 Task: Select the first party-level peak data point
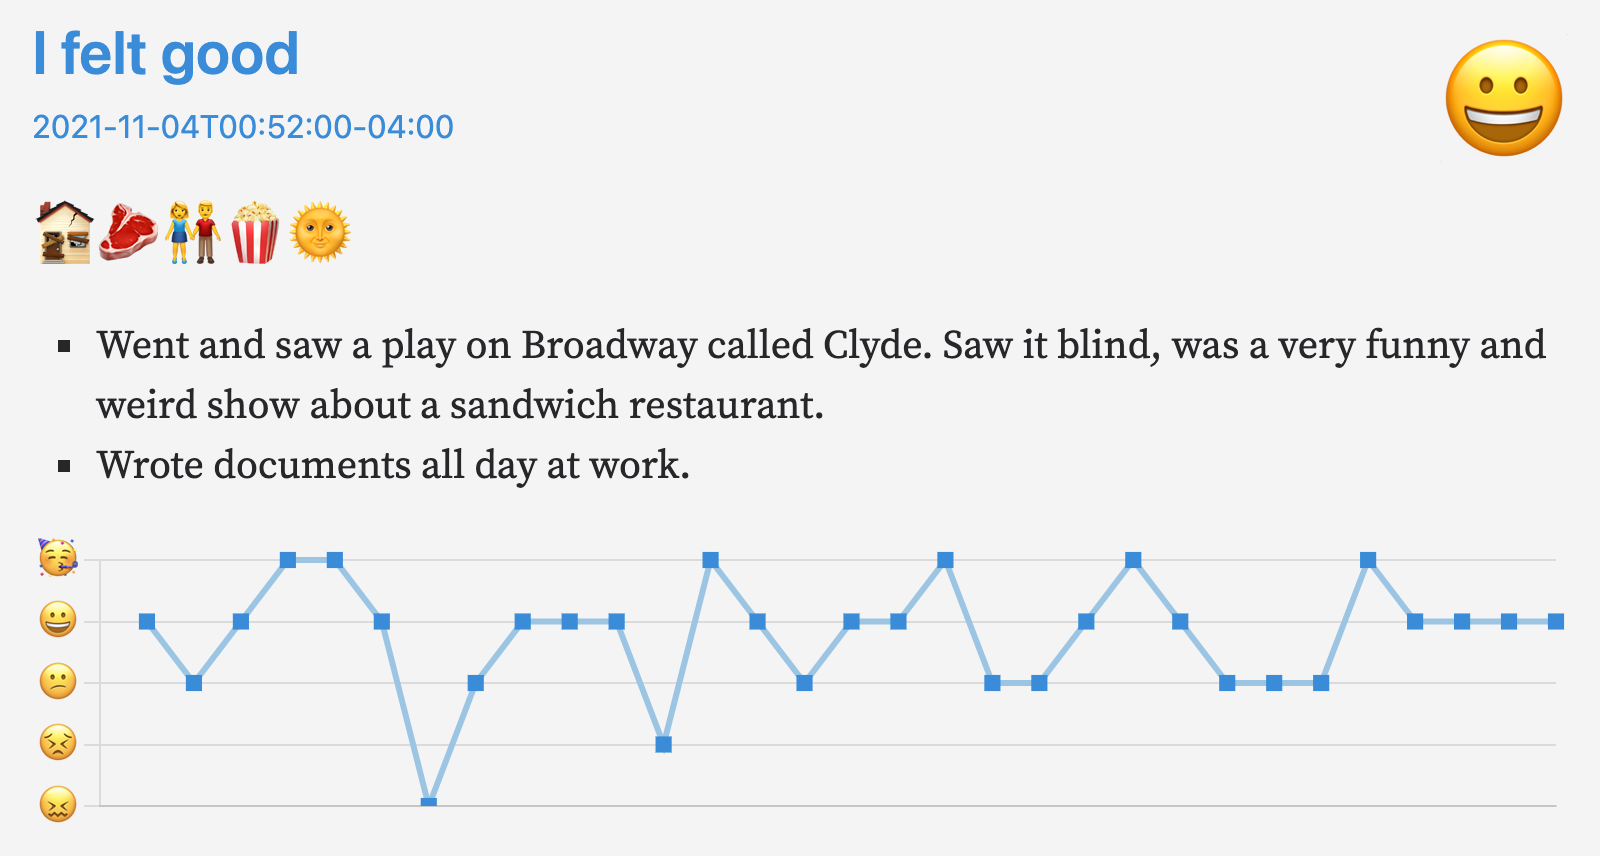[x=288, y=560]
